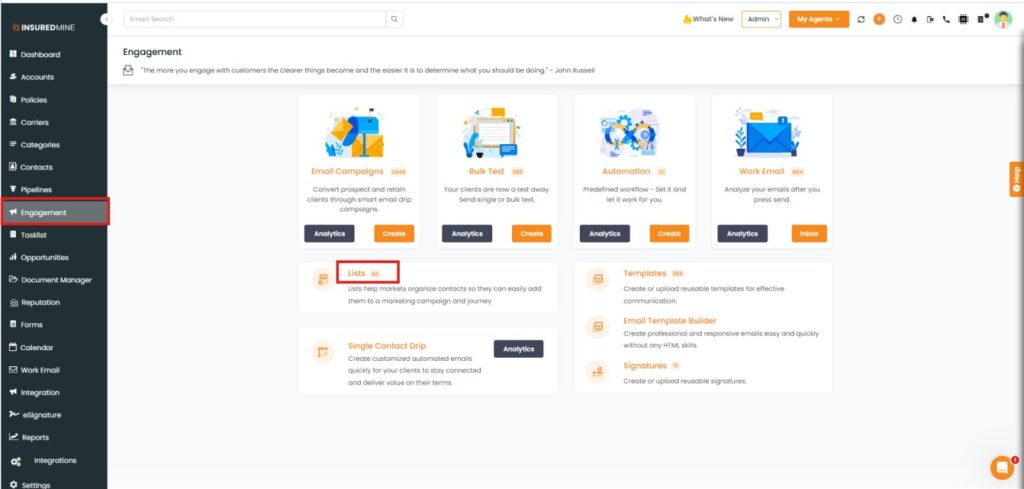Click the Smart Search magnifier icon
The width and height of the screenshot is (1024, 489).
[x=395, y=19]
